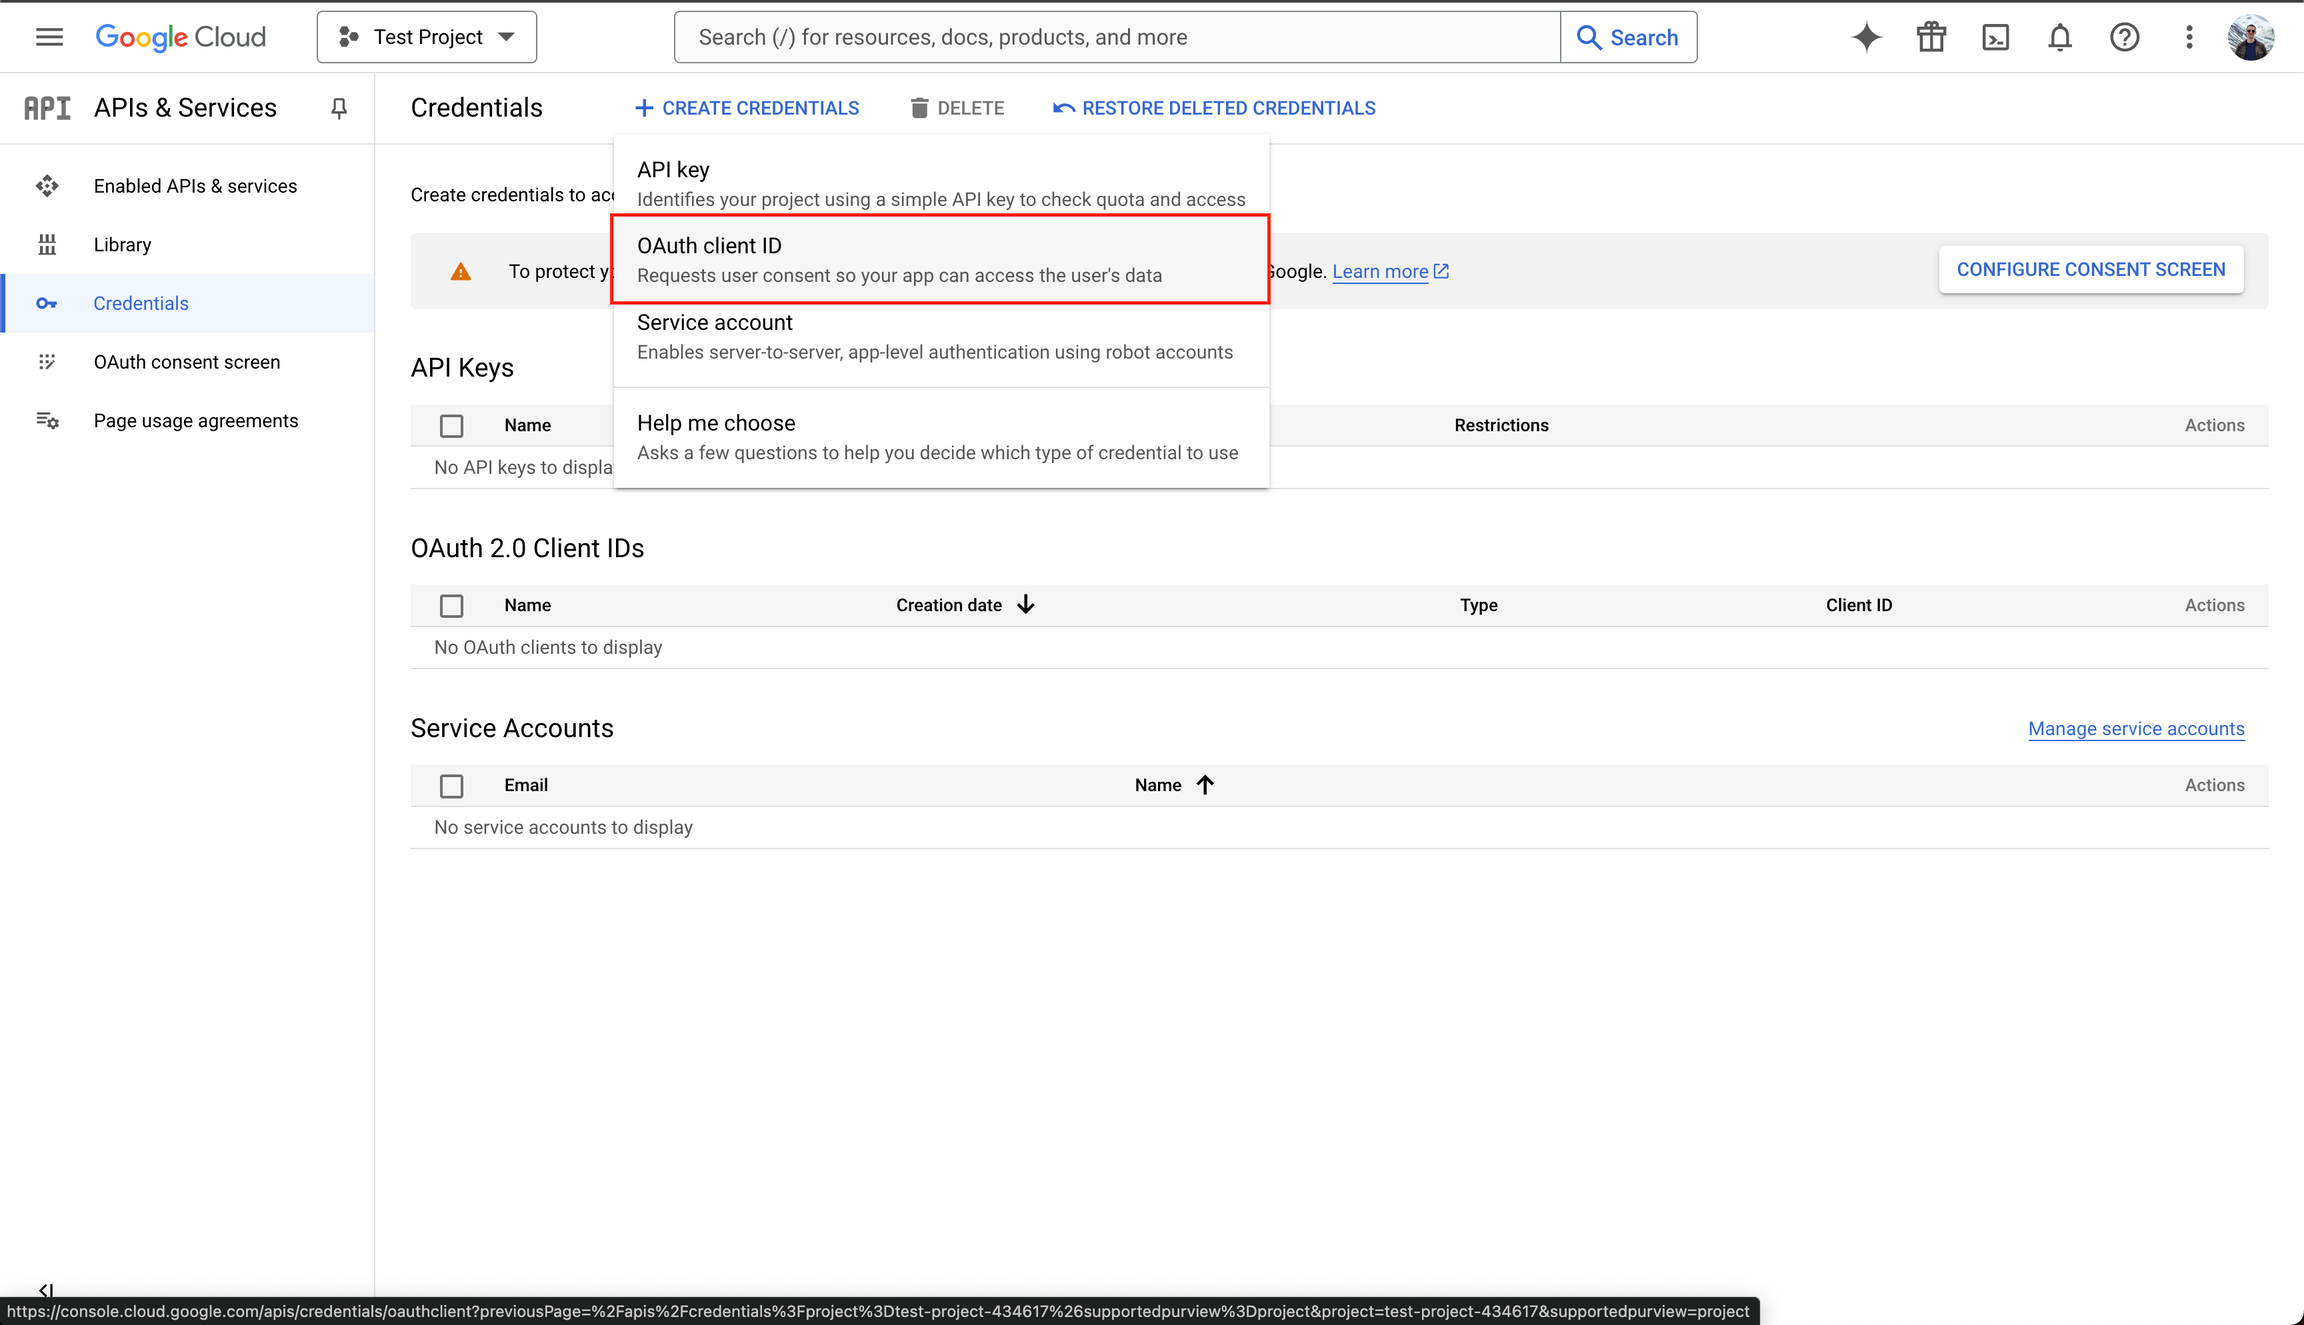Check the Service Accounts email checkbox
This screenshot has width=2304, height=1325.
(451, 786)
